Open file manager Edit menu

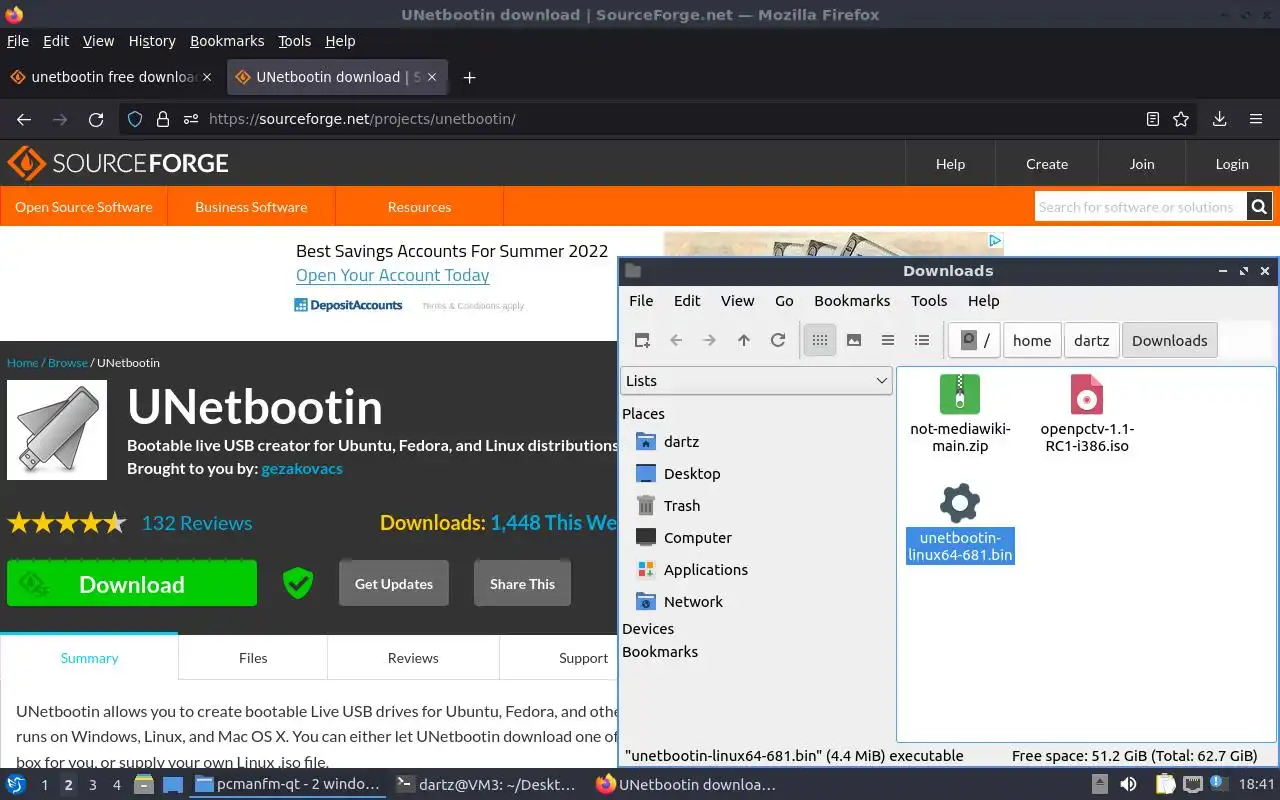[x=687, y=301]
